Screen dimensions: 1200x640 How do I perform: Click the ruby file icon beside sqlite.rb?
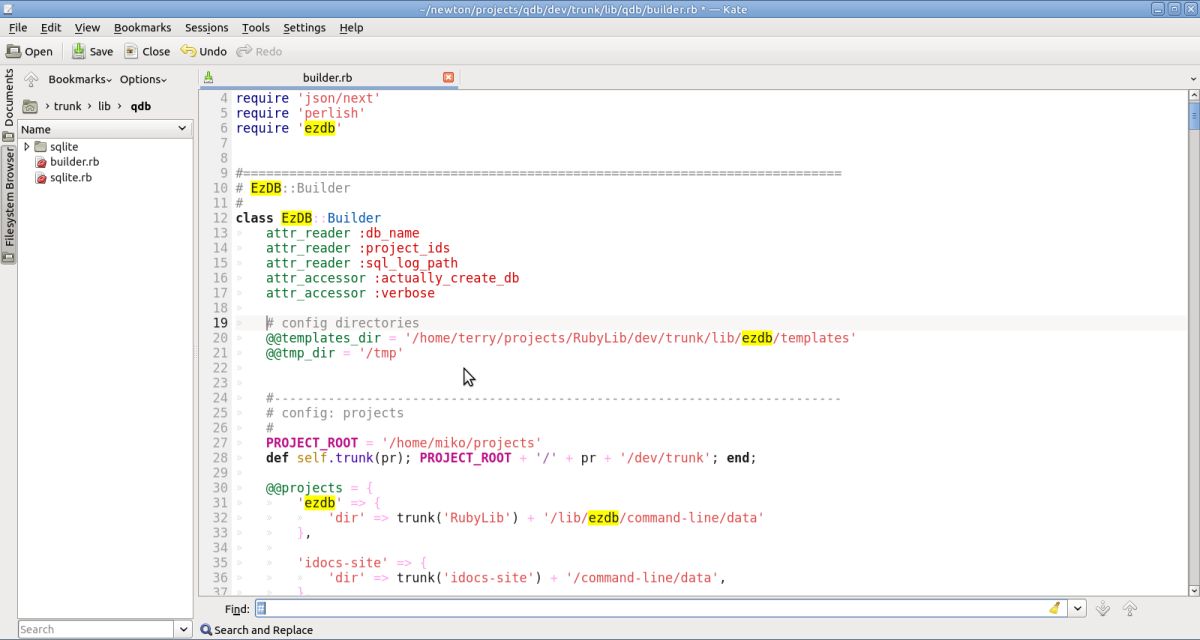coord(41,178)
